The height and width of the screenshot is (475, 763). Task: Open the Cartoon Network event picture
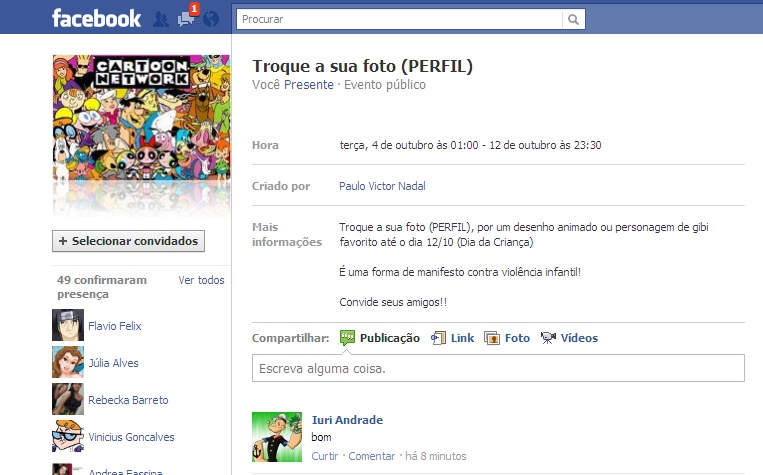tap(142, 118)
